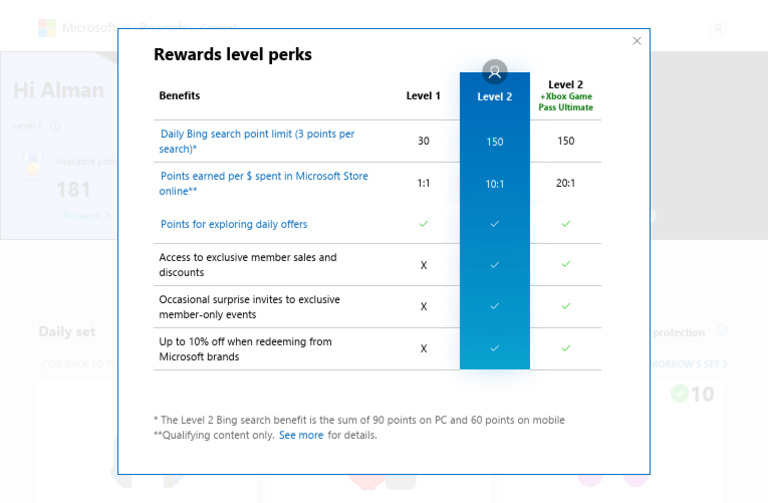Click the Microsoft logo in the header
The height and width of the screenshot is (503, 768).
pos(47,28)
